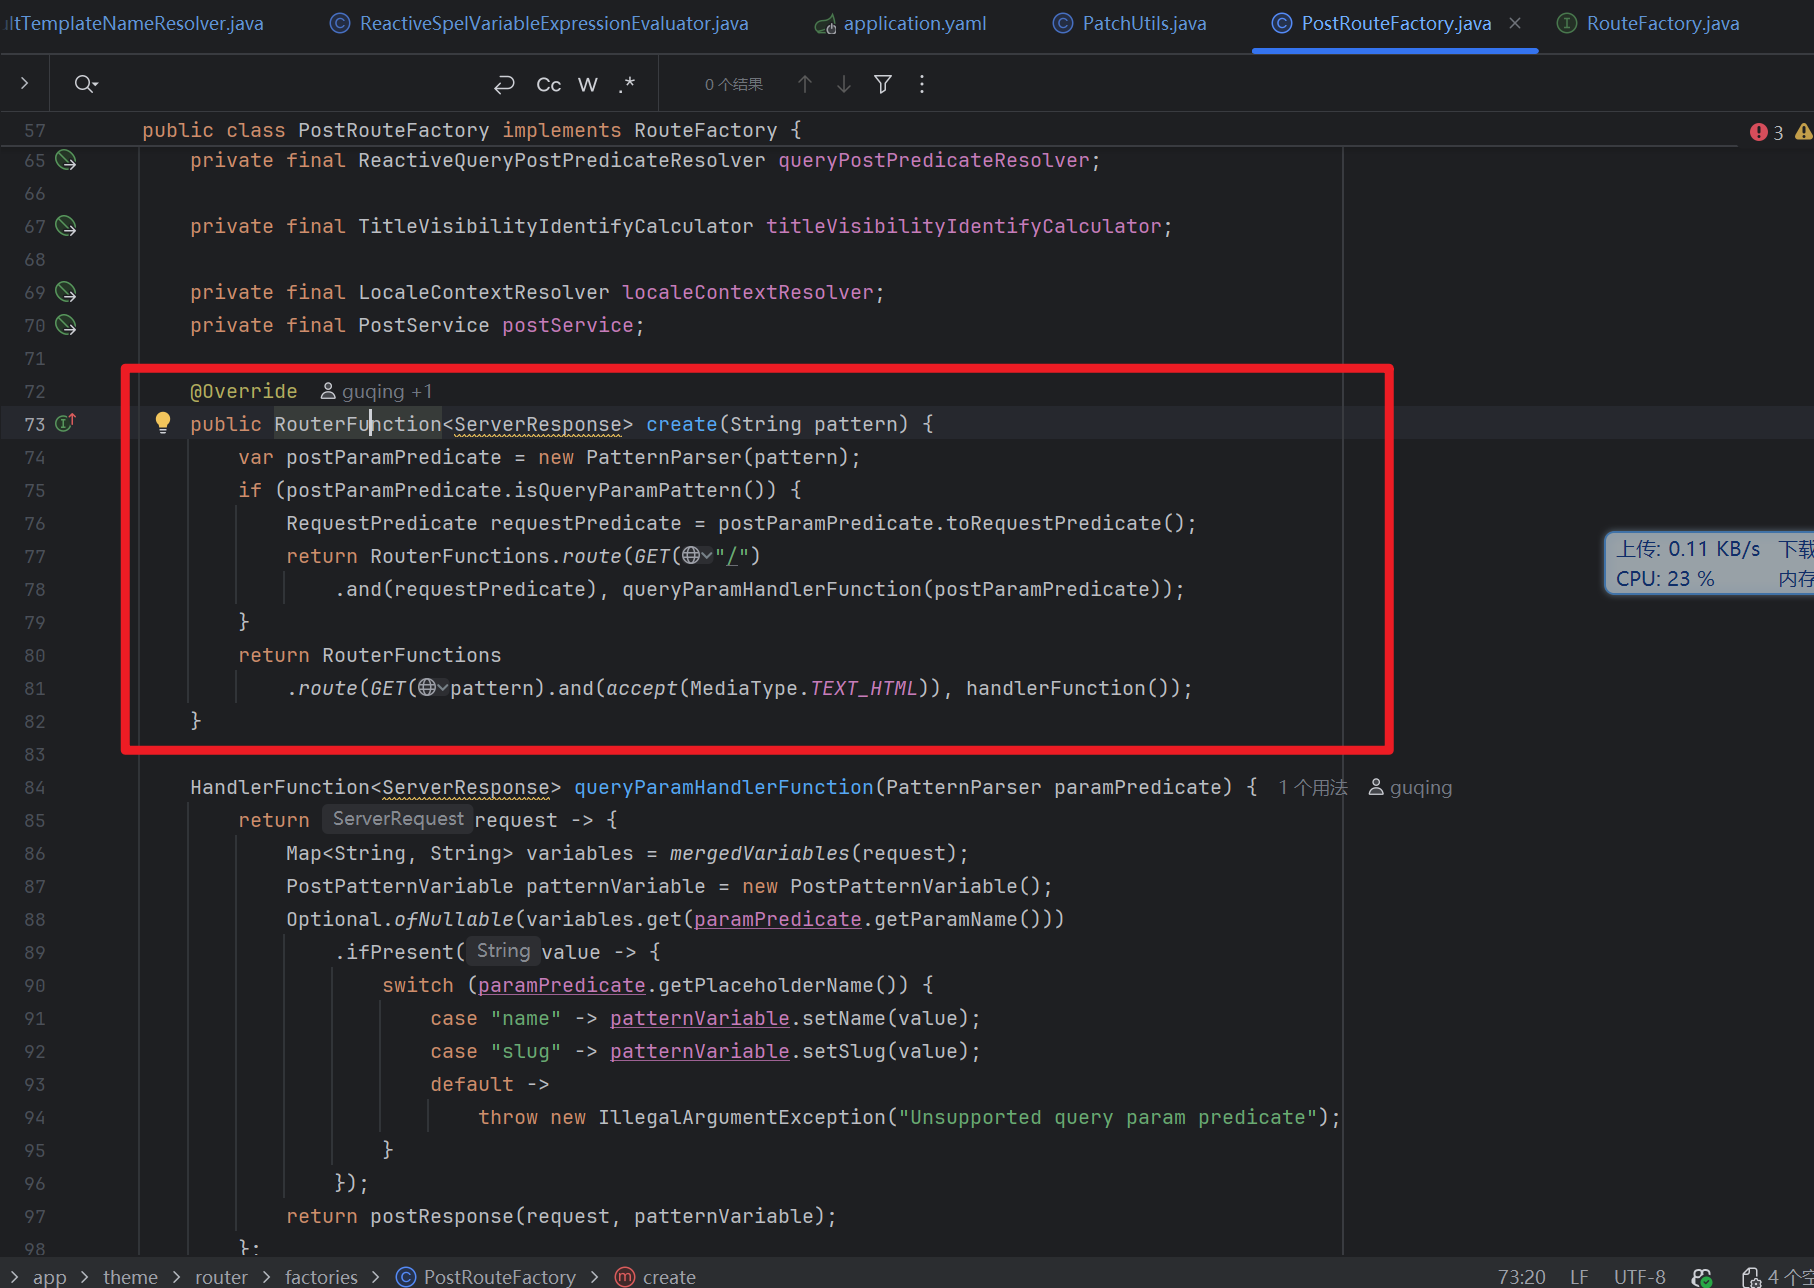This screenshot has width=1814, height=1288.
Task: Toggle match case (Cc) in search bar
Action: point(548,85)
